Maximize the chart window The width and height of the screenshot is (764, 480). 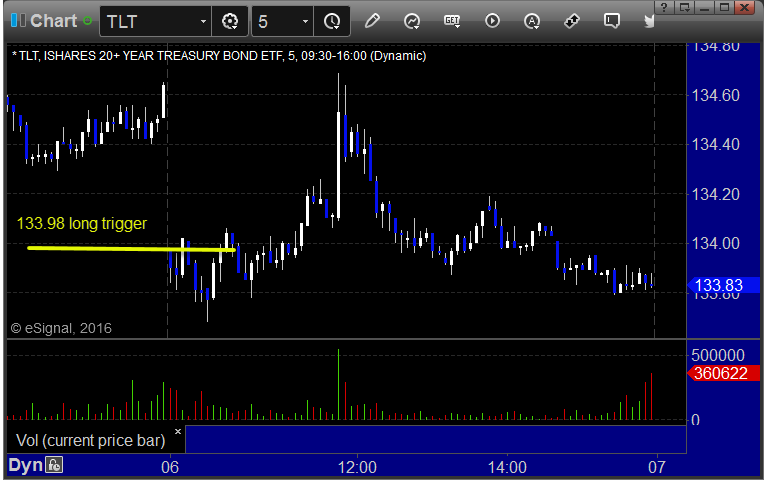725,7
